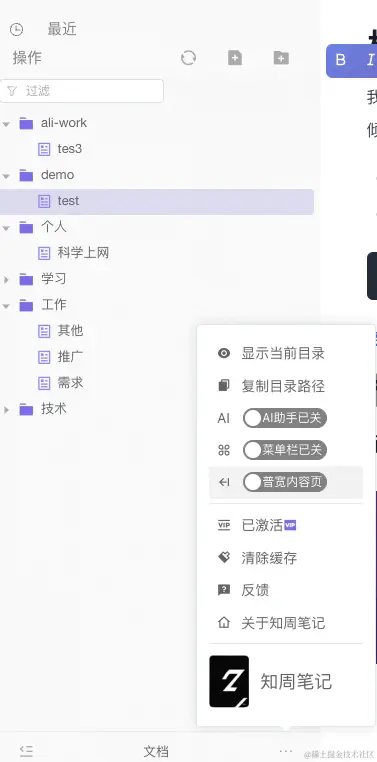Click the document icon beside 推广
This screenshot has width=377, height=762.
tap(44, 357)
